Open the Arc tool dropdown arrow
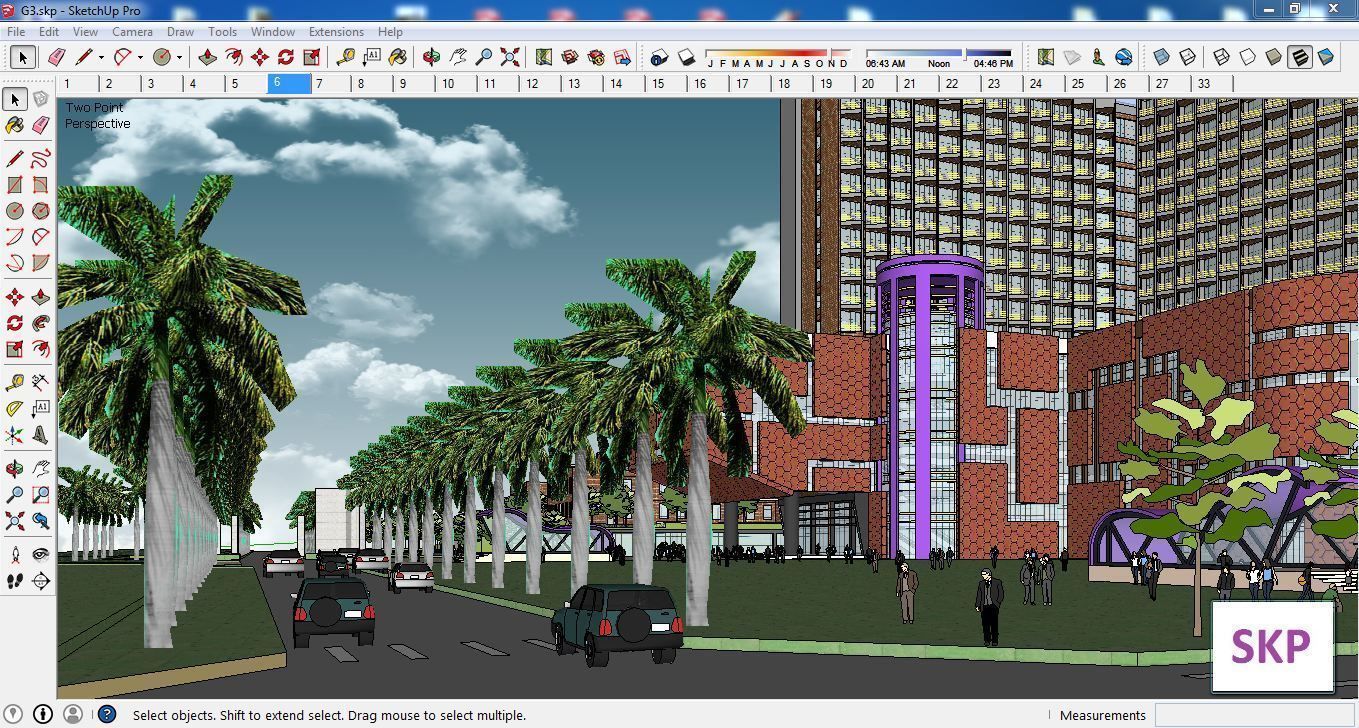Viewport: 1359px width, 728px height. 139,57
